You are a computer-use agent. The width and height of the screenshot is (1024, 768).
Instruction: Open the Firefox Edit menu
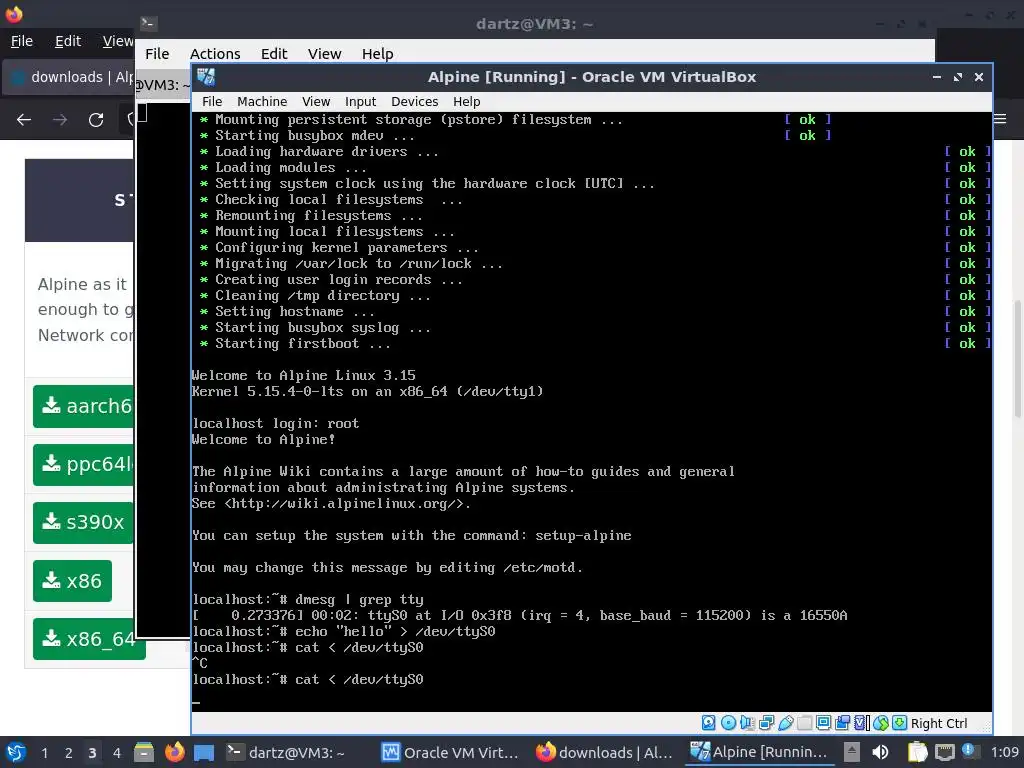click(68, 41)
